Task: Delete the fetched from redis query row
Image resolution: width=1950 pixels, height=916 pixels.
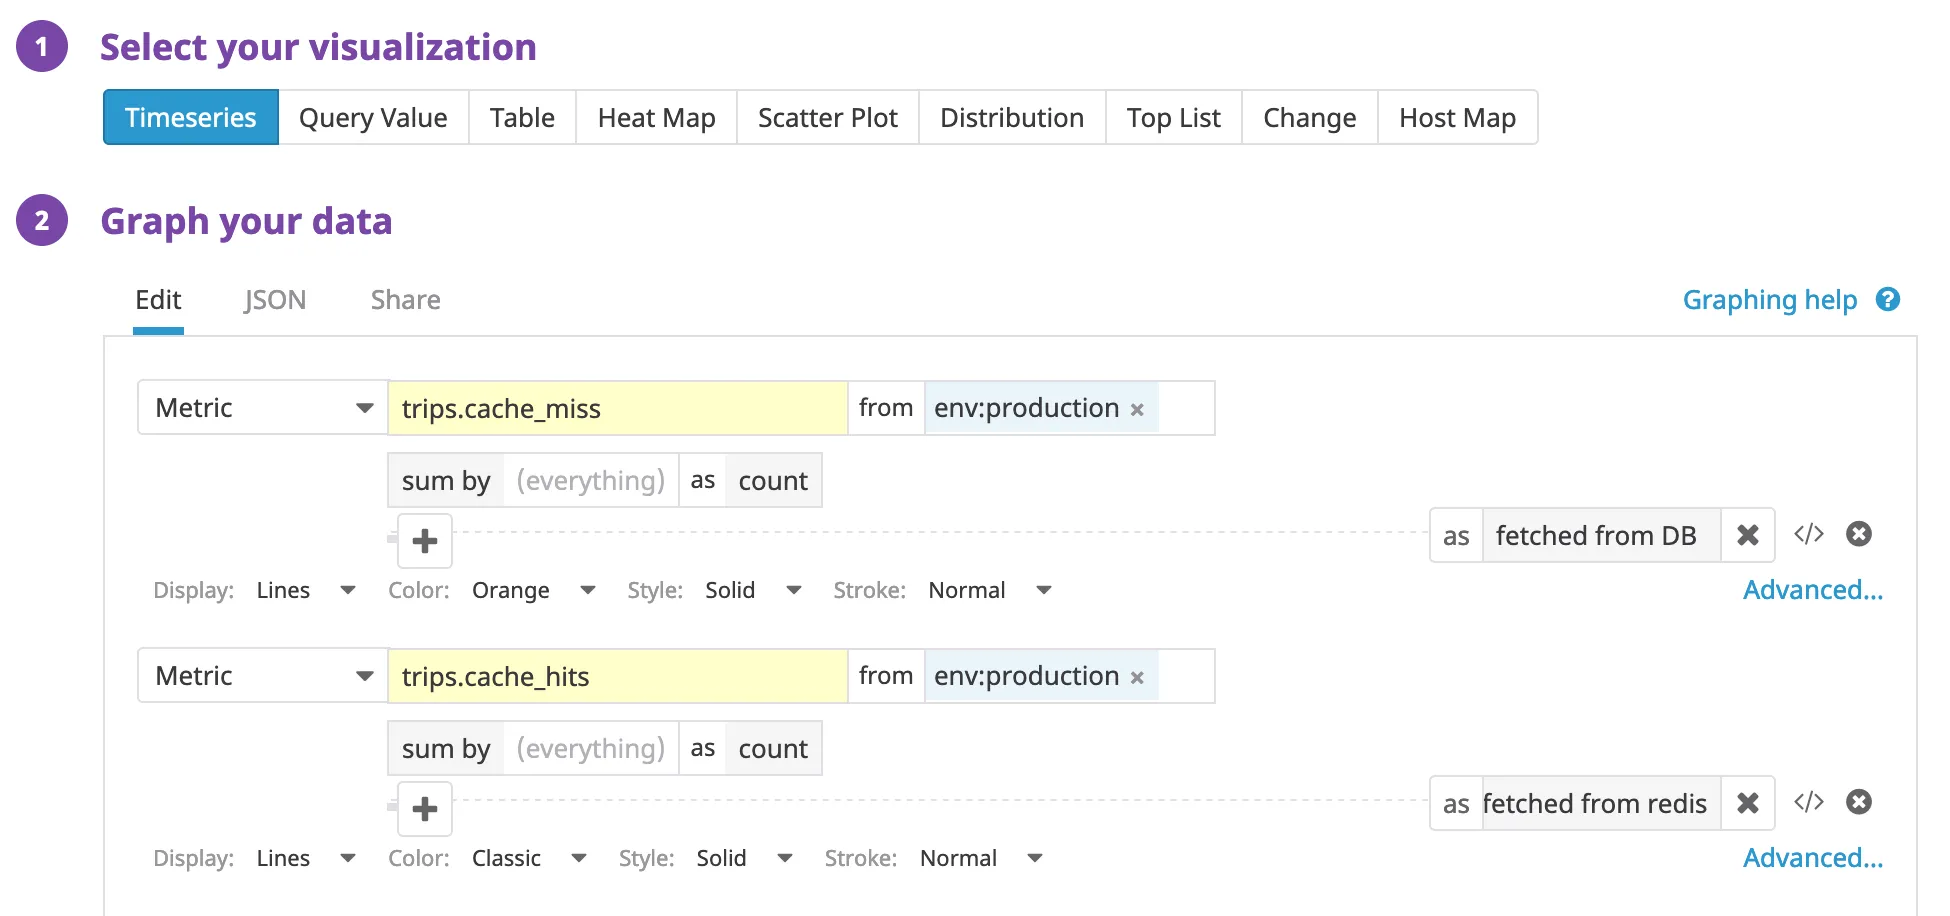Action: pyautogui.click(x=1859, y=802)
